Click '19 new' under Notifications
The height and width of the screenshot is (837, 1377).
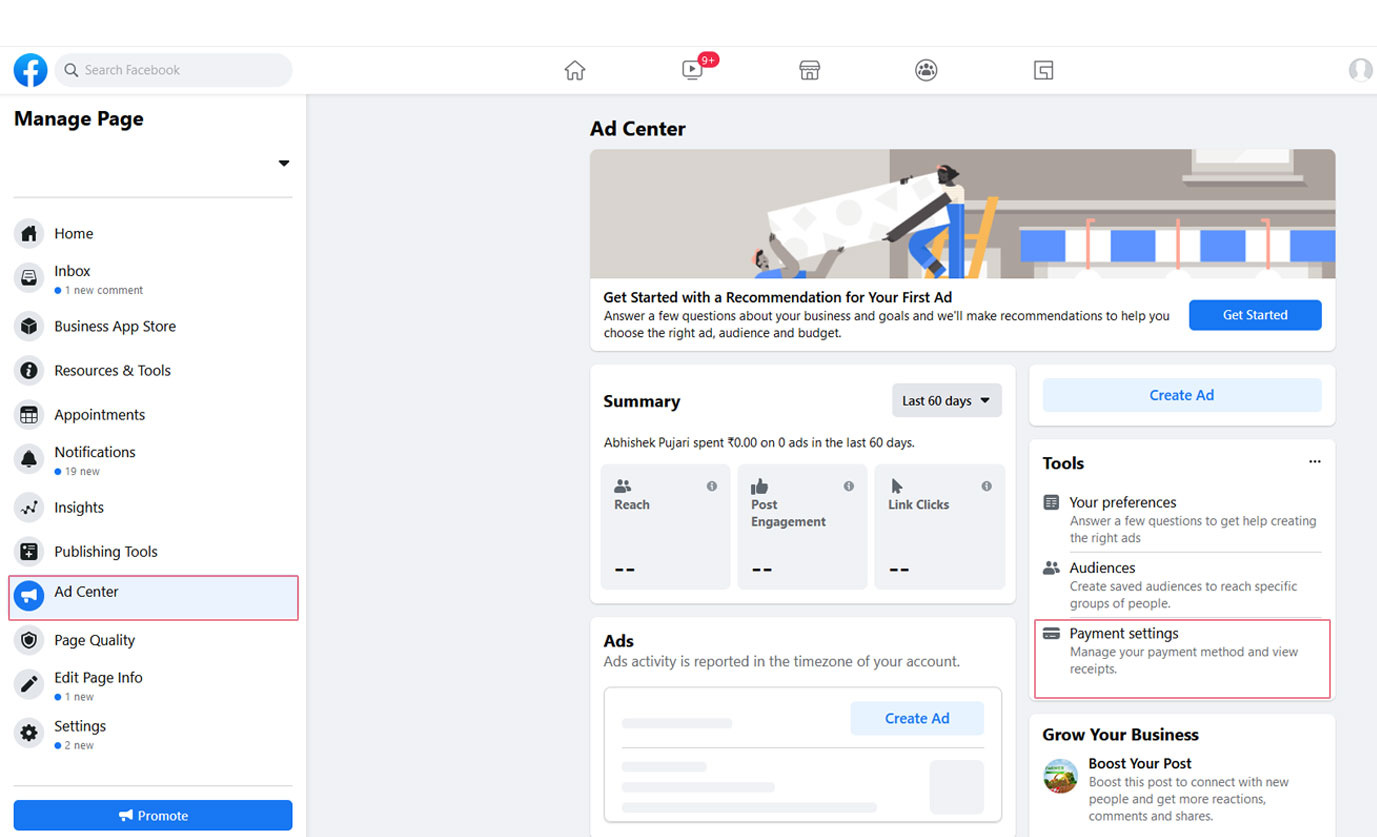pyautogui.click(x=83, y=471)
